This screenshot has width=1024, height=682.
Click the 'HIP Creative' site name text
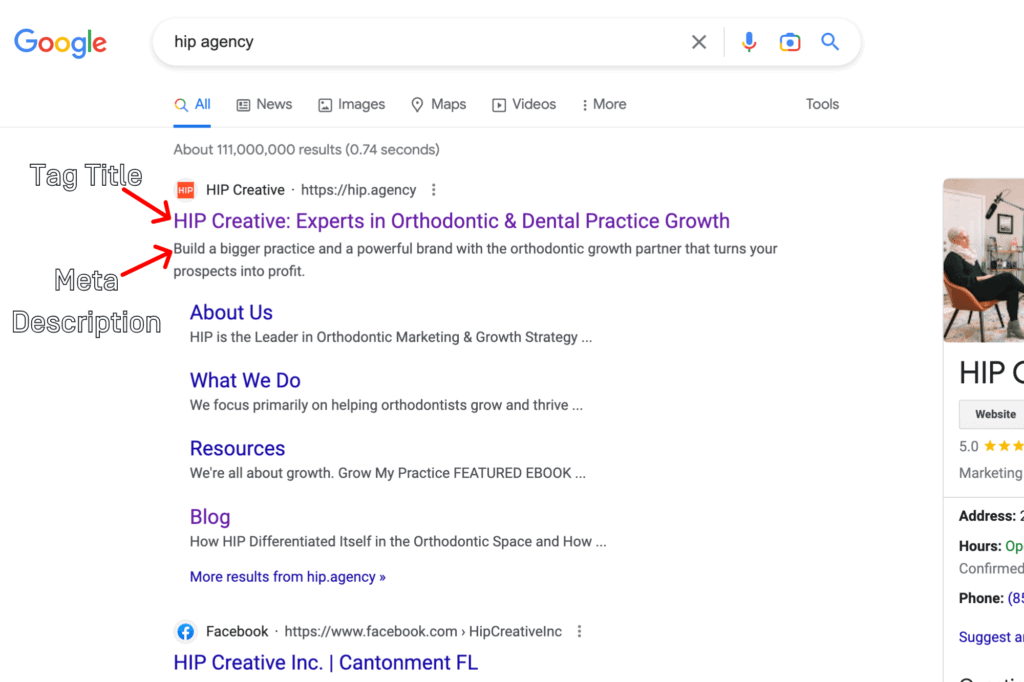245,190
